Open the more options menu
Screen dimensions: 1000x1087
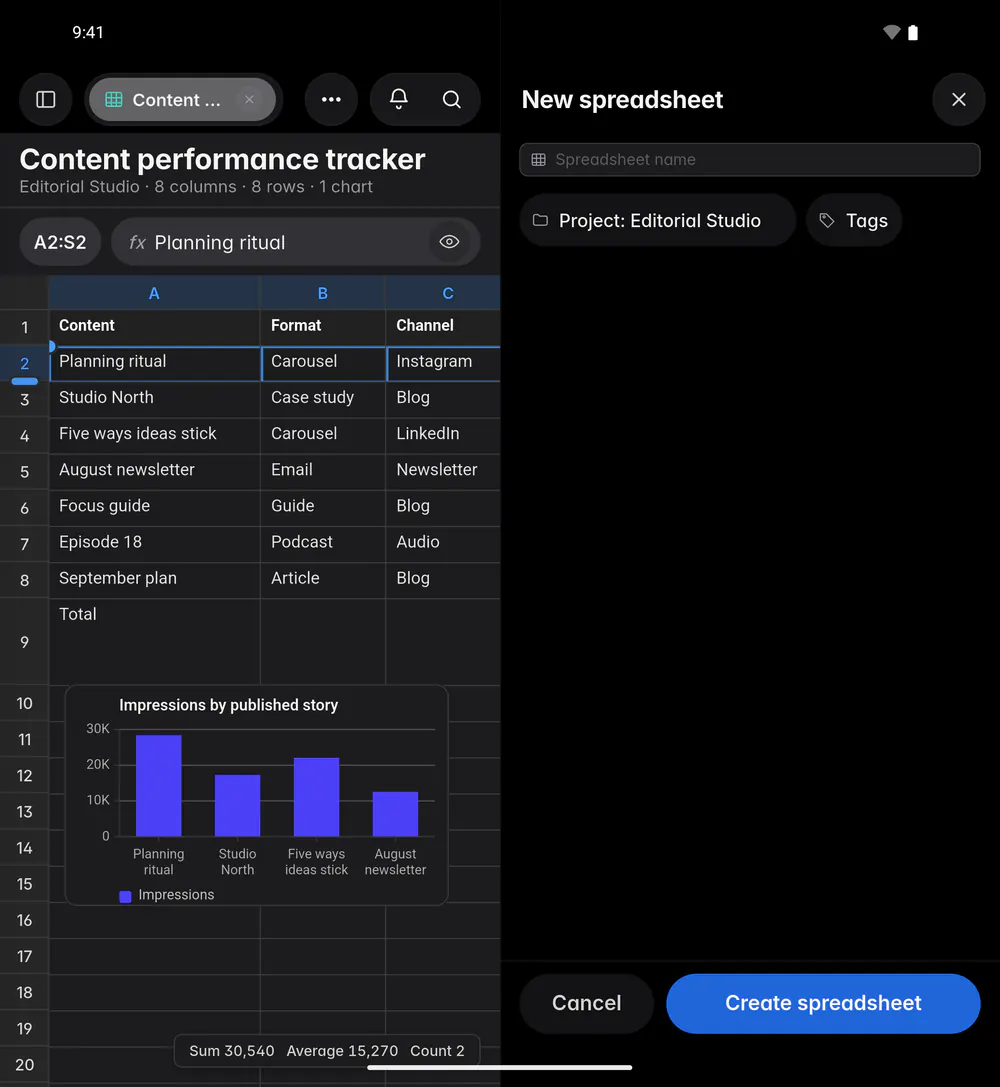pyautogui.click(x=331, y=100)
